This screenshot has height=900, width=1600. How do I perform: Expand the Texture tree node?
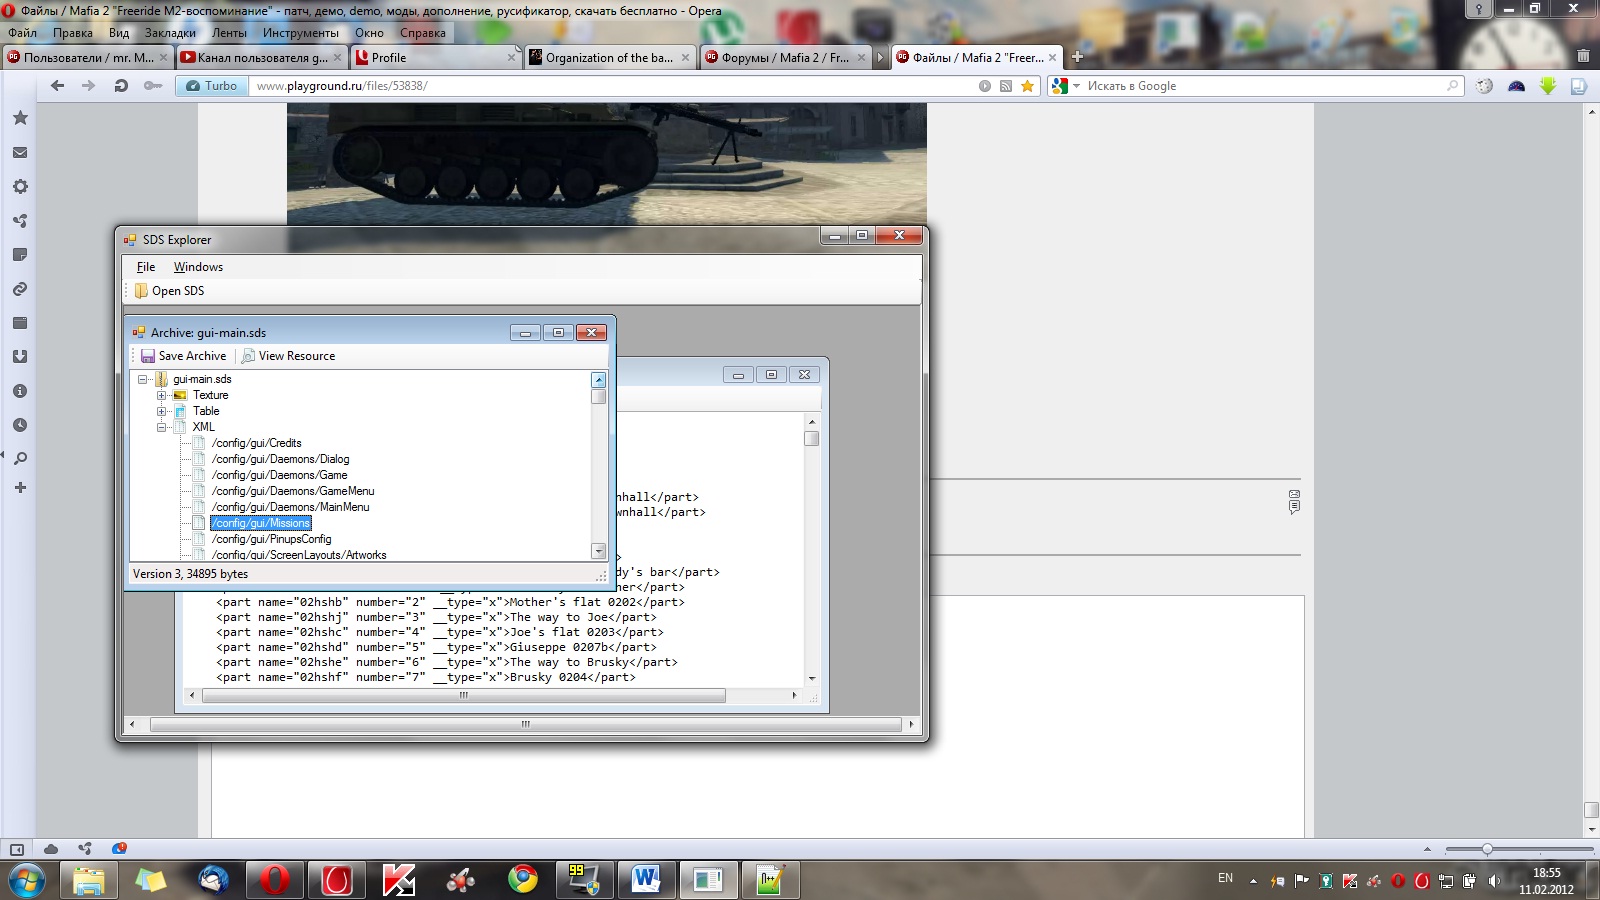[162, 395]
